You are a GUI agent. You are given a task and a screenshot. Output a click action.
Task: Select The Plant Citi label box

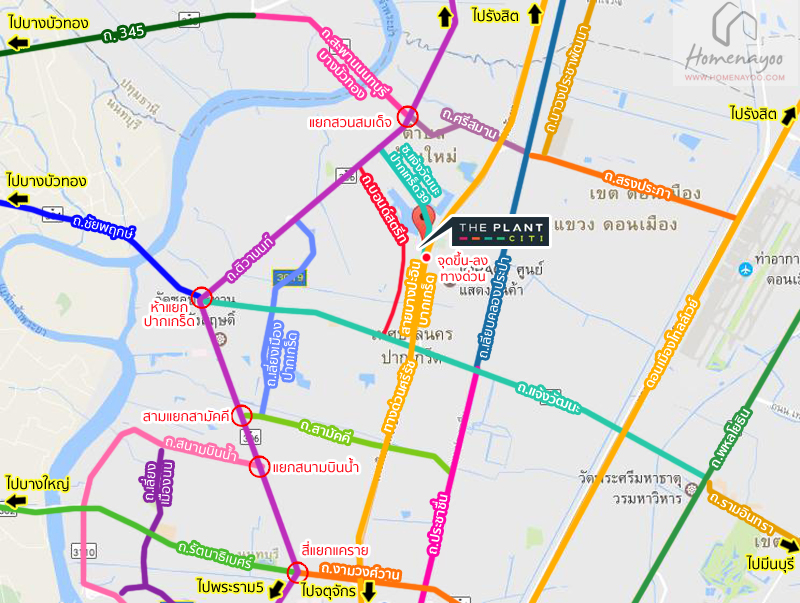[501, 232]
